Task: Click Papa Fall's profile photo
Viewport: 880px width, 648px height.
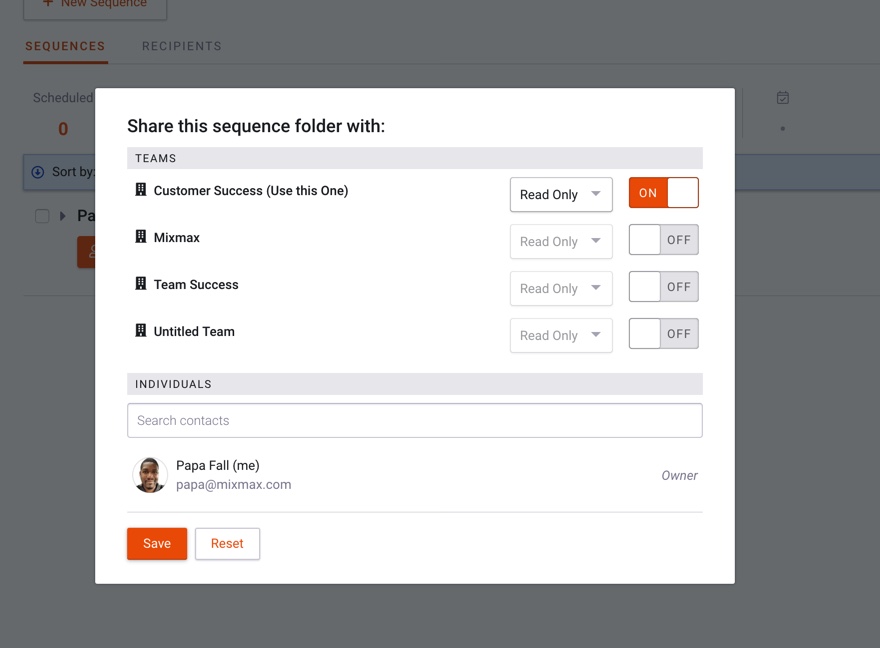Action: click(x=150, y=475)
